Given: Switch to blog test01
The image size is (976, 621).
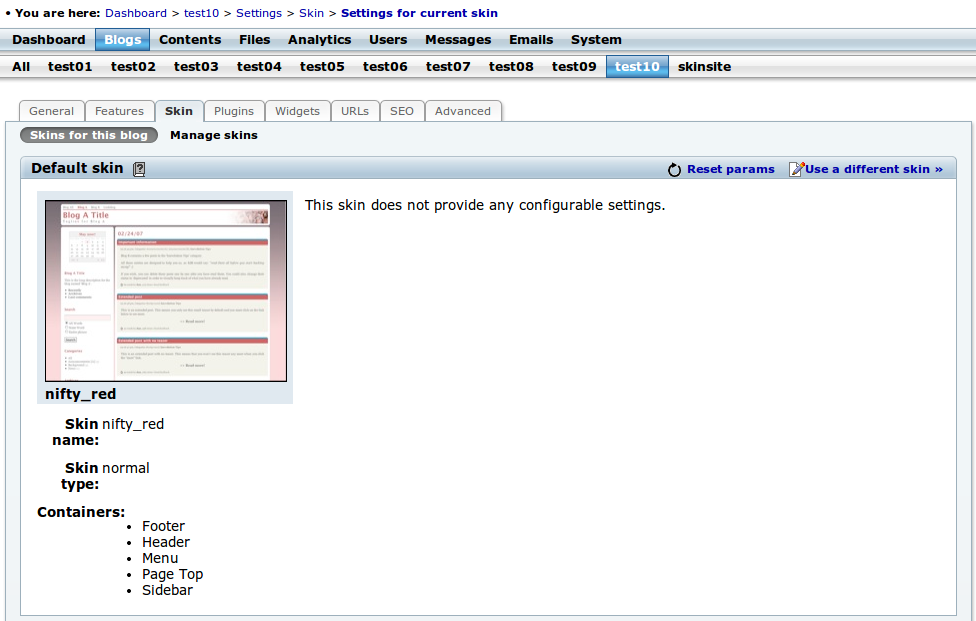Looking at the screenshot, I should (x=70, y=67).
